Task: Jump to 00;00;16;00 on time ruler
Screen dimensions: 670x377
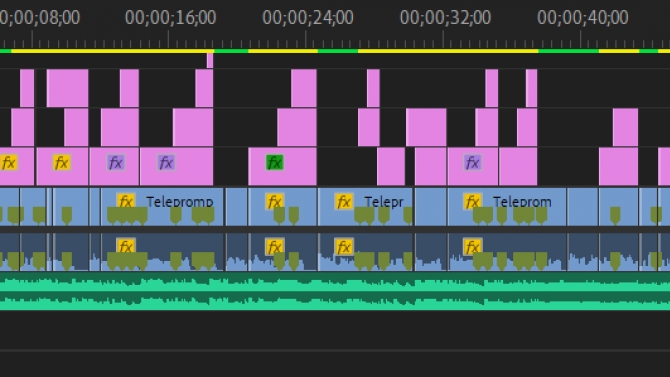Action: (170, 18)
